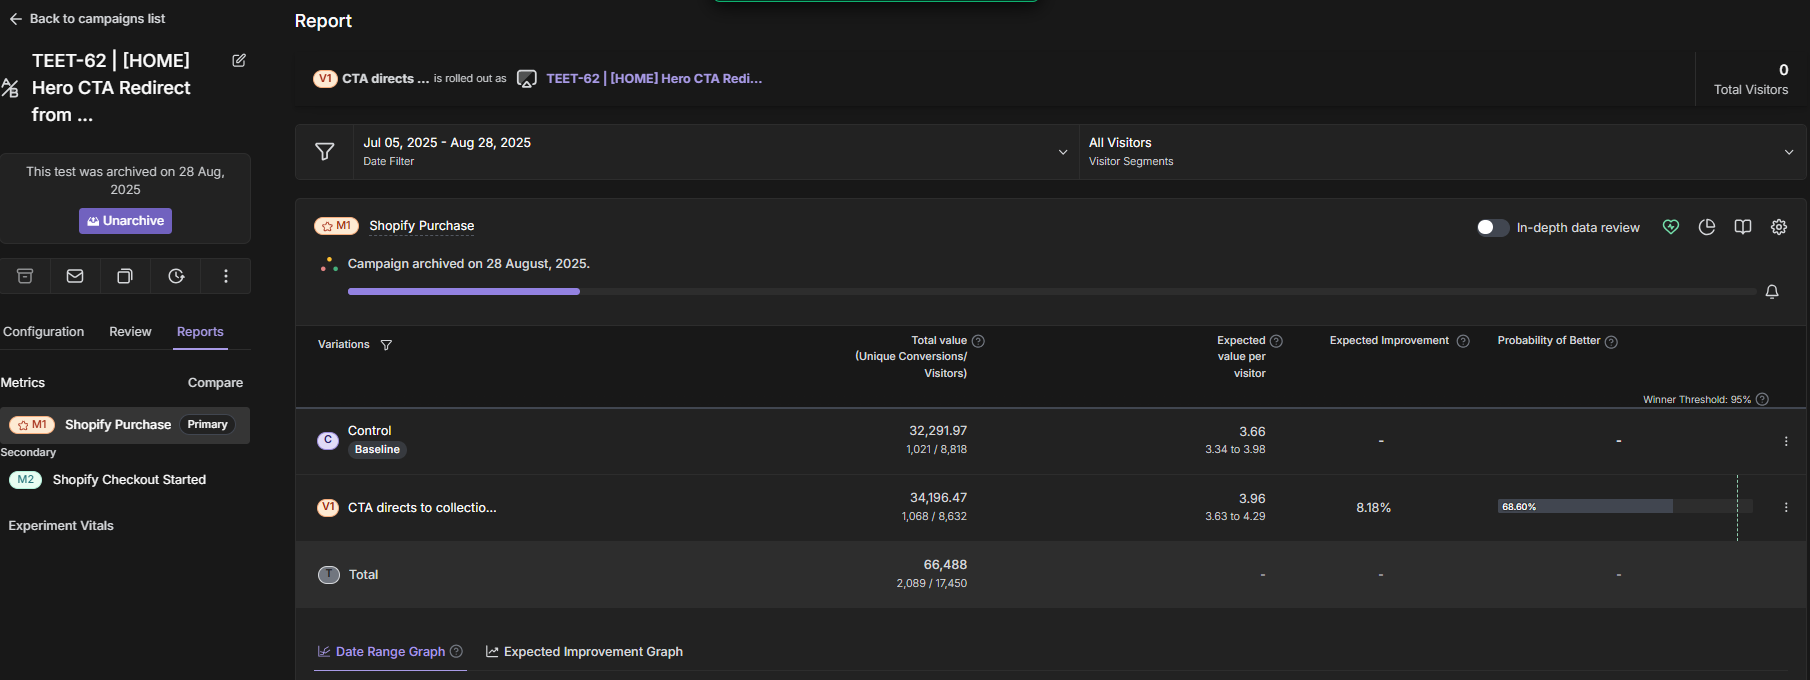The width and height of the screenshot is (1810, 680).
Task: Click the M1 metric badge in report header
Action: click(x=336, y=226)
